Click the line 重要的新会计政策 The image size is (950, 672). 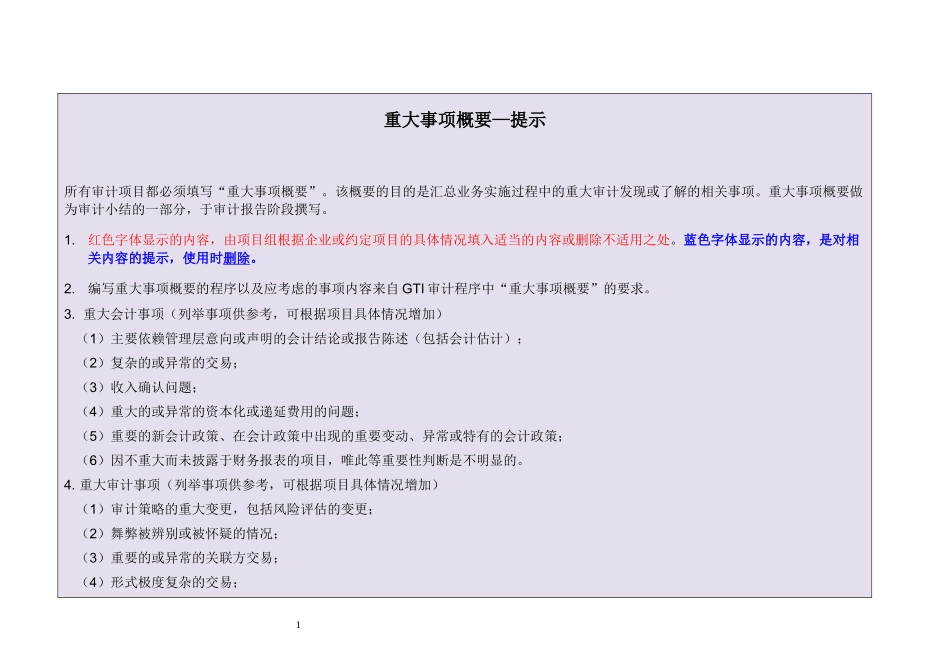pos(321,436)
